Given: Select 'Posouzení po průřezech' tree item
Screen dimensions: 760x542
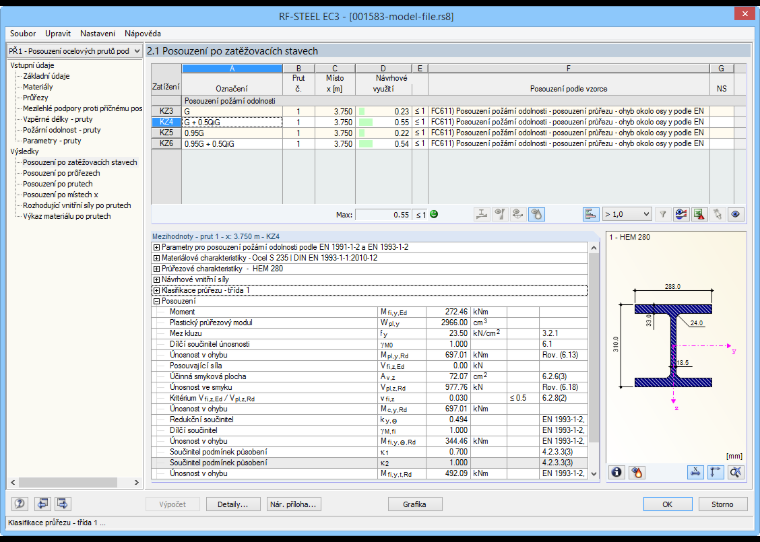Looking at the screenshot, I should [62, 173].
